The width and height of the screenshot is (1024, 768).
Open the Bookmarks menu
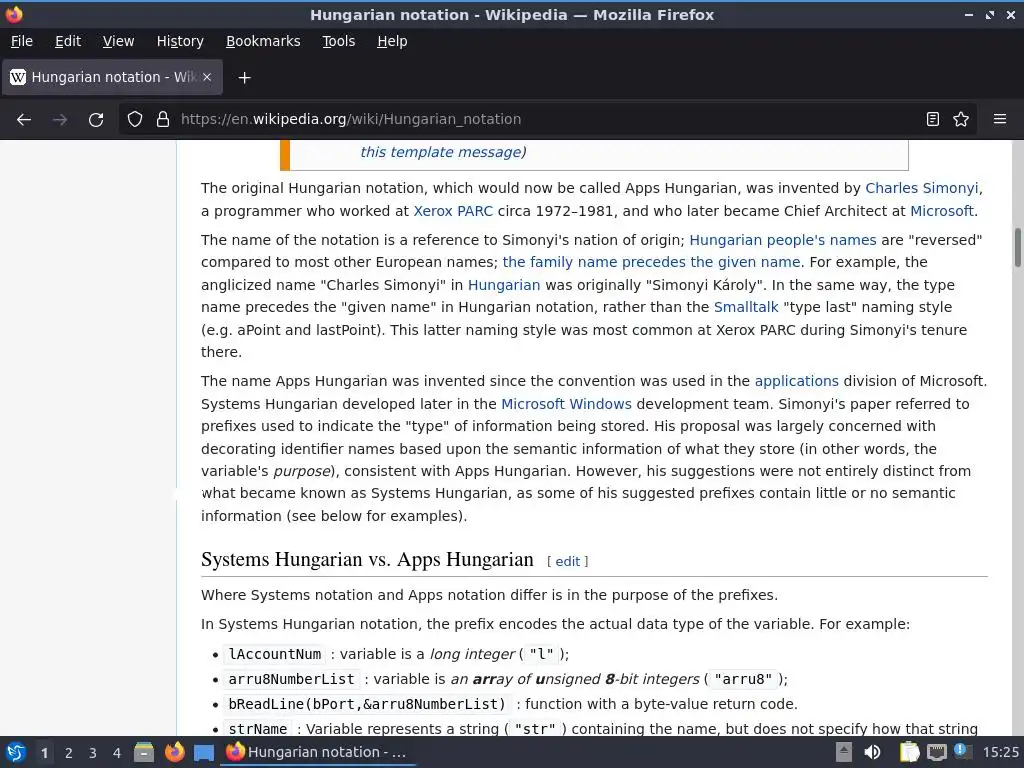[x=263, y=41]
